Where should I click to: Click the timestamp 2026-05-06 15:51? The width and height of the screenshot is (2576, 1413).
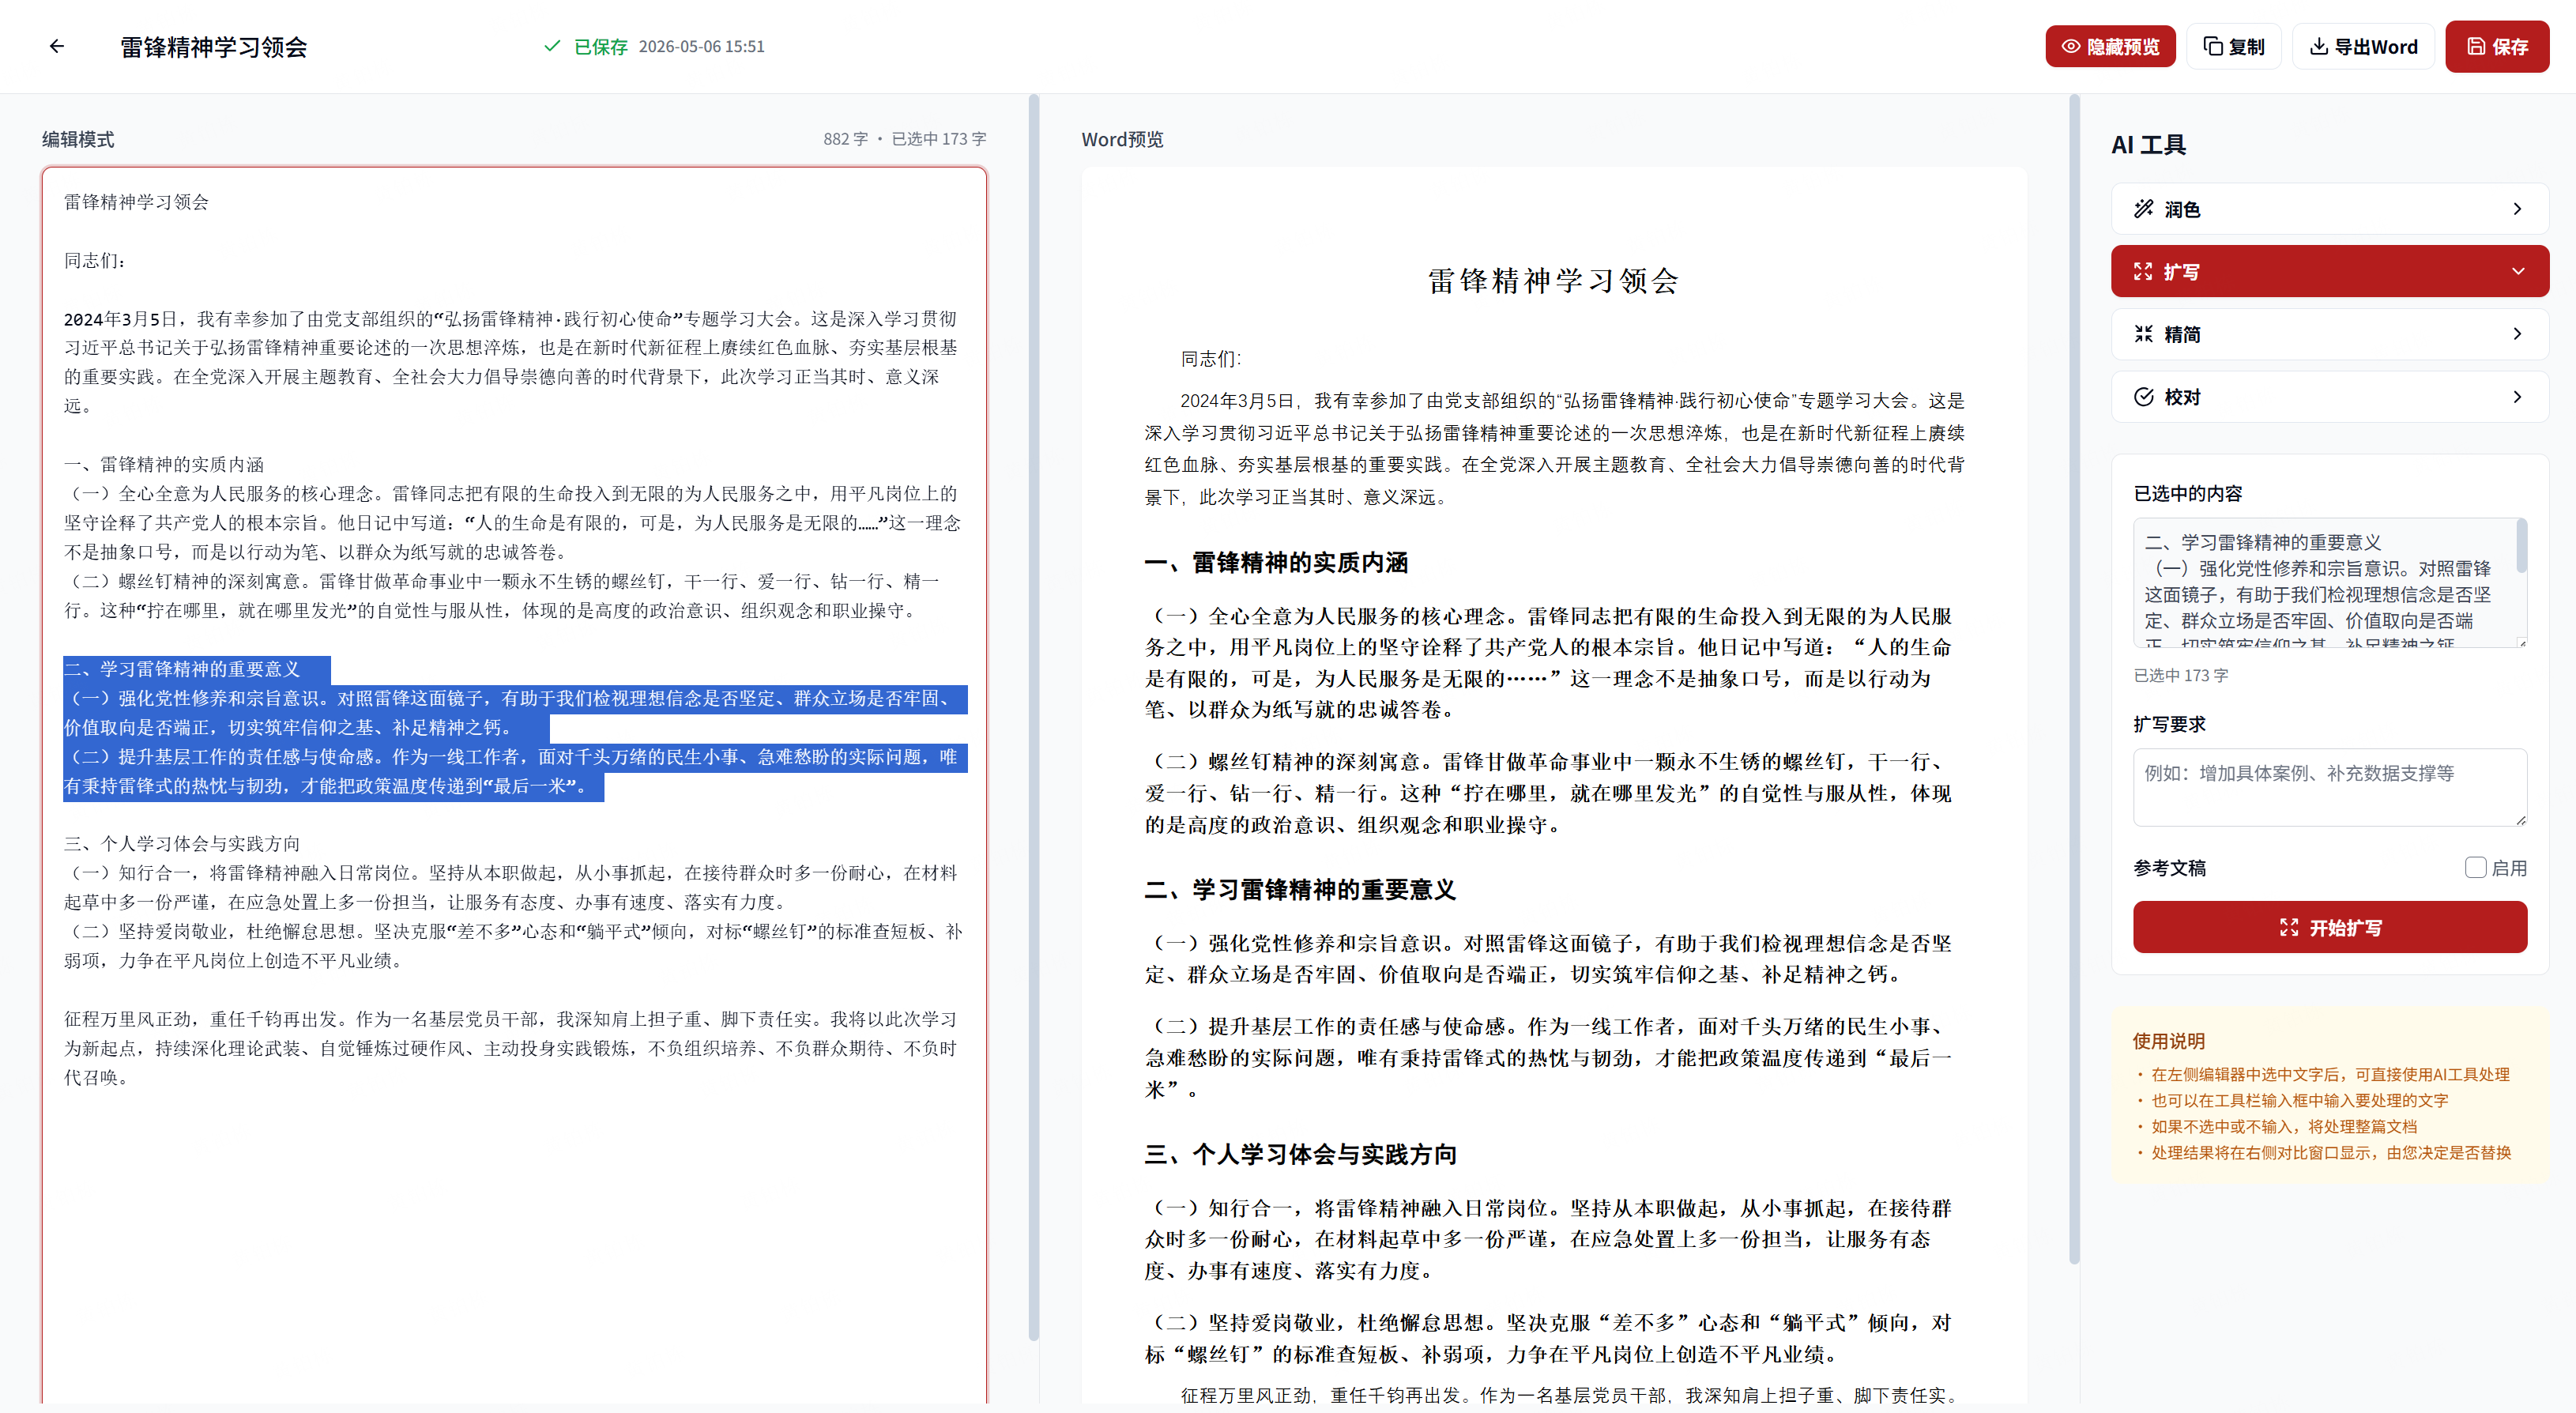tap(701, 46)
